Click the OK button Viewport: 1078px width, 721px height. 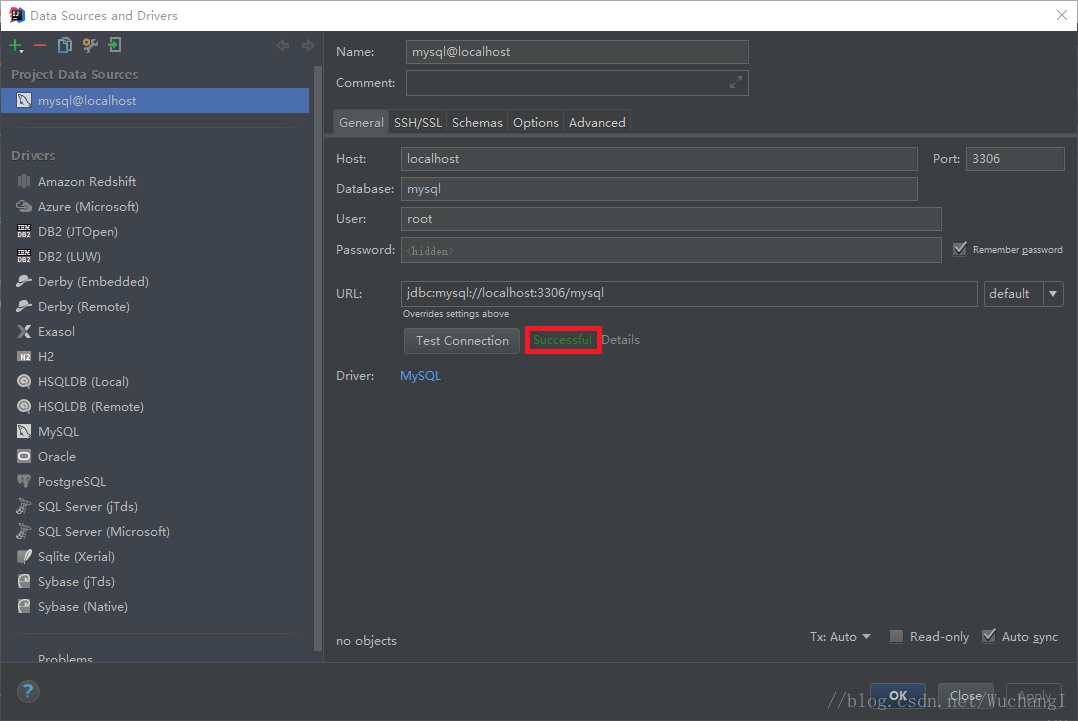[898, 696]
